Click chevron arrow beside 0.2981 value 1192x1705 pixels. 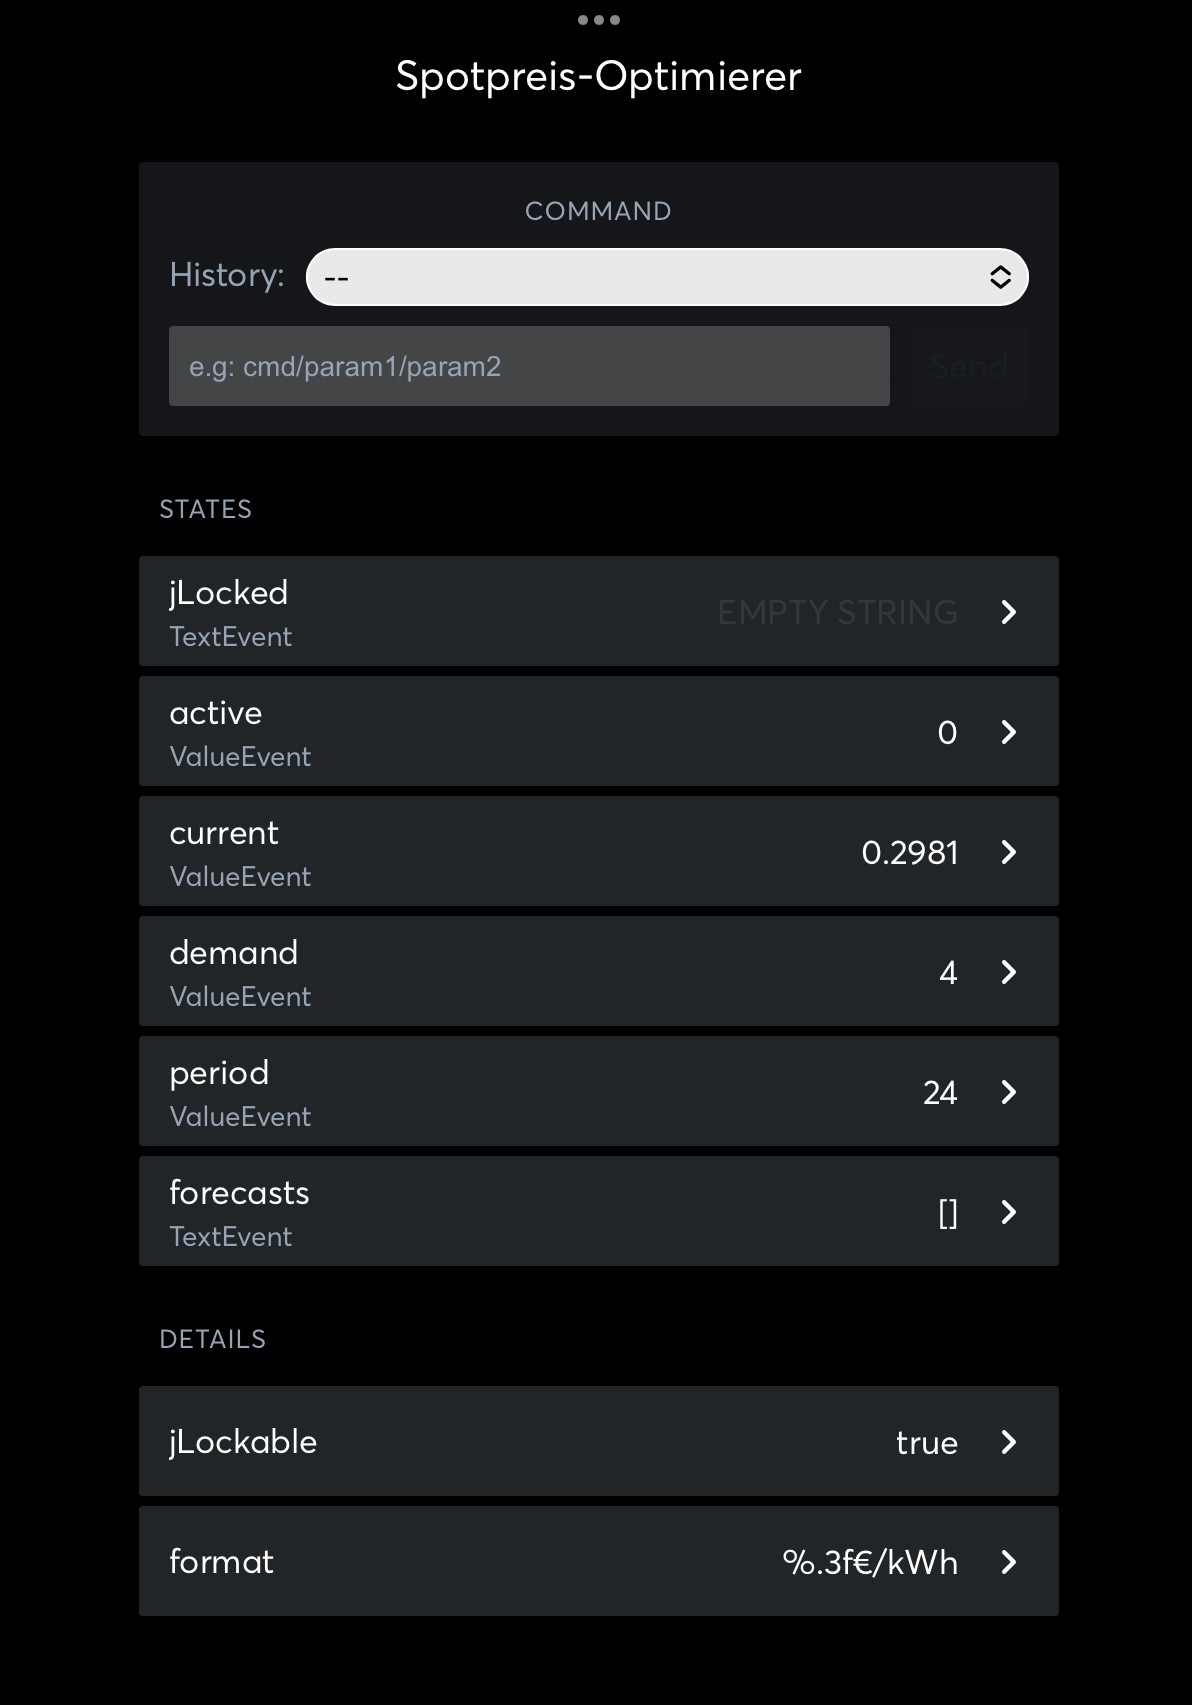(1009, 852)
